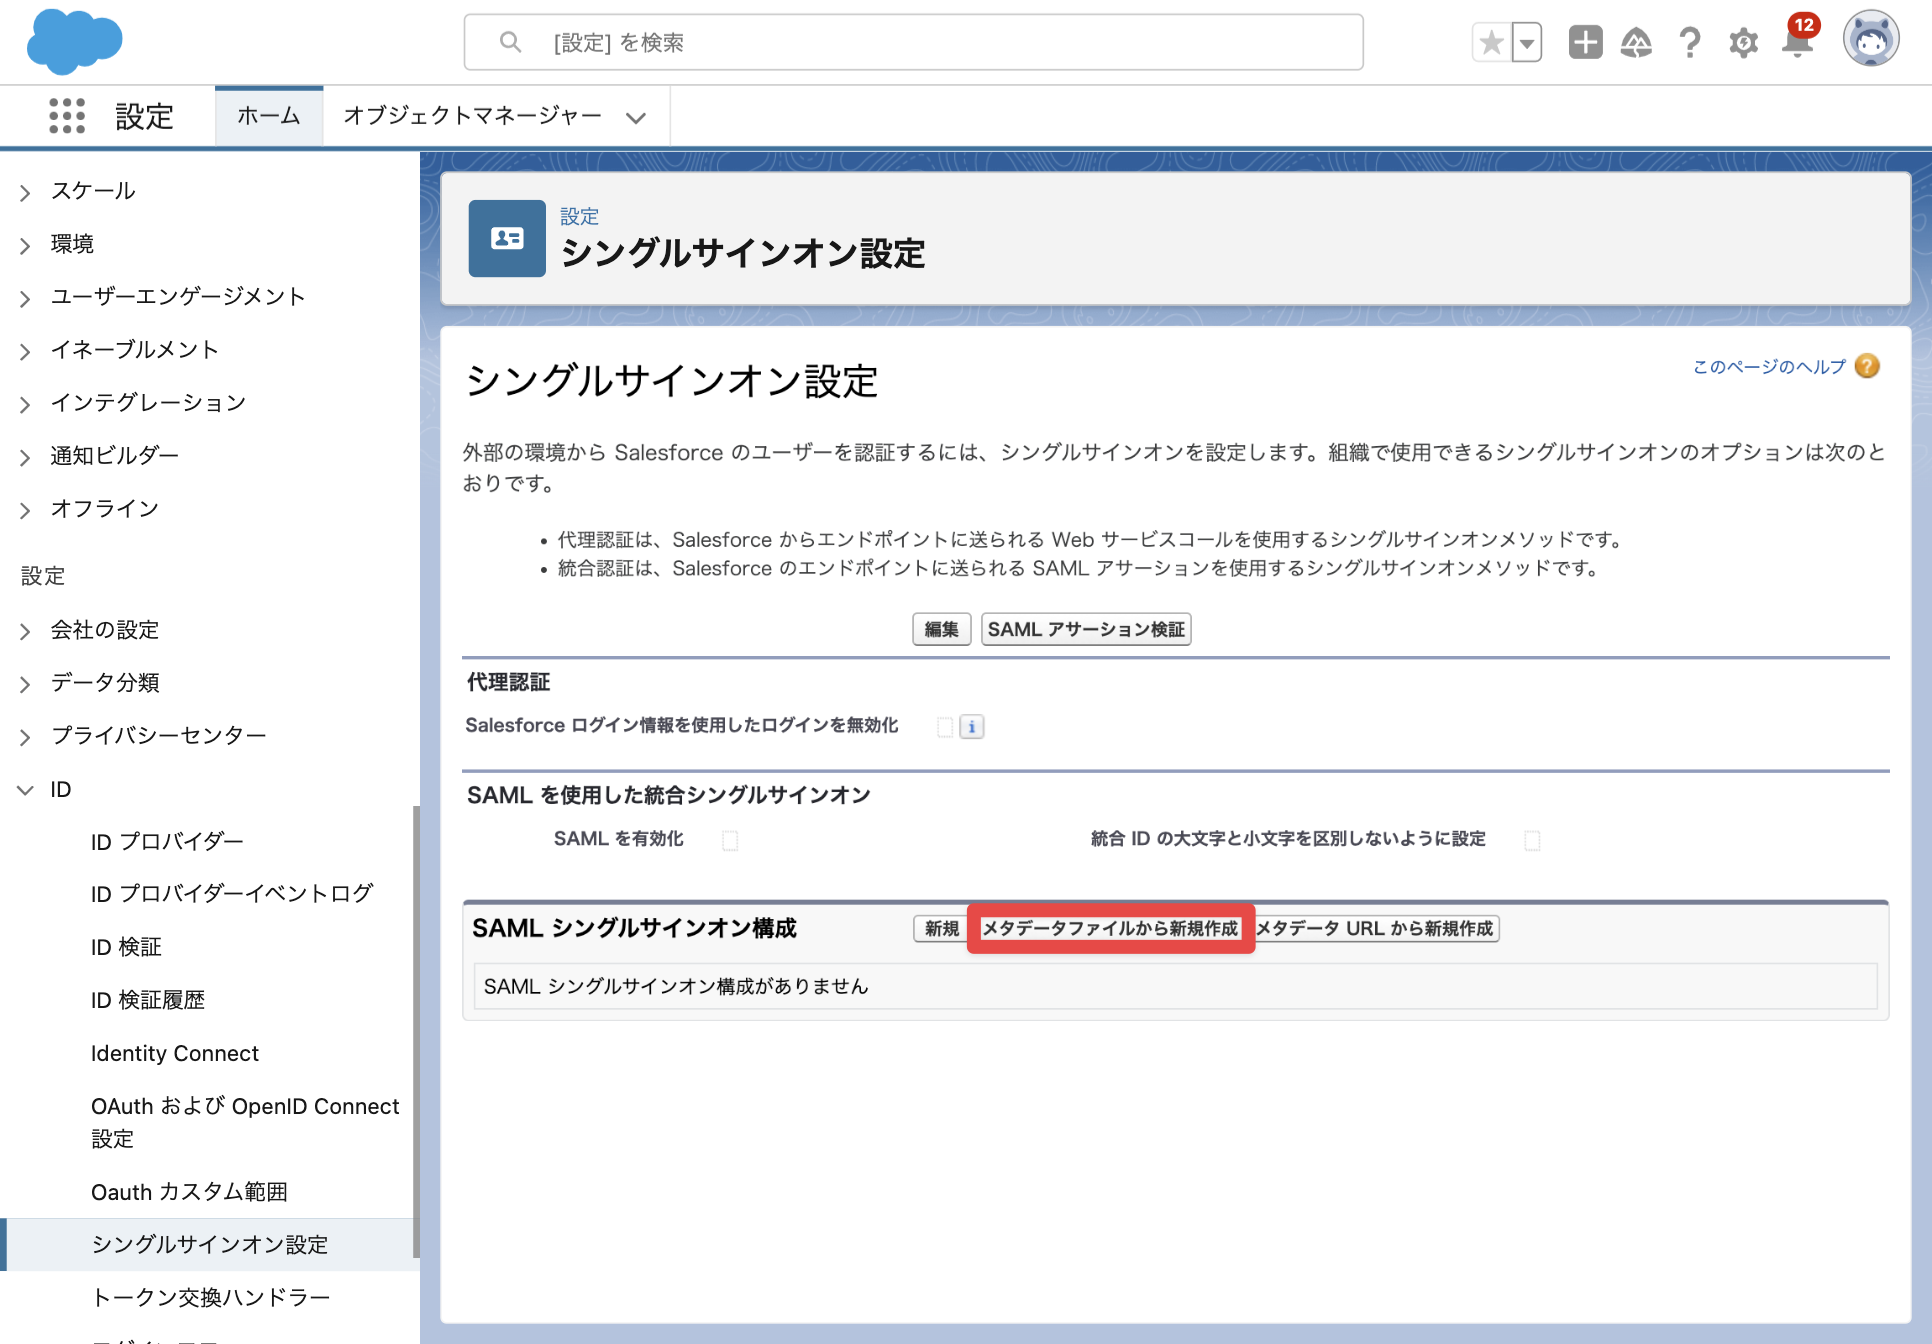1932x1344 pixels.
Task: Toggle the Salesforce ログイン情報を使用したログインを無効化 checkbox
Action: 944,727
